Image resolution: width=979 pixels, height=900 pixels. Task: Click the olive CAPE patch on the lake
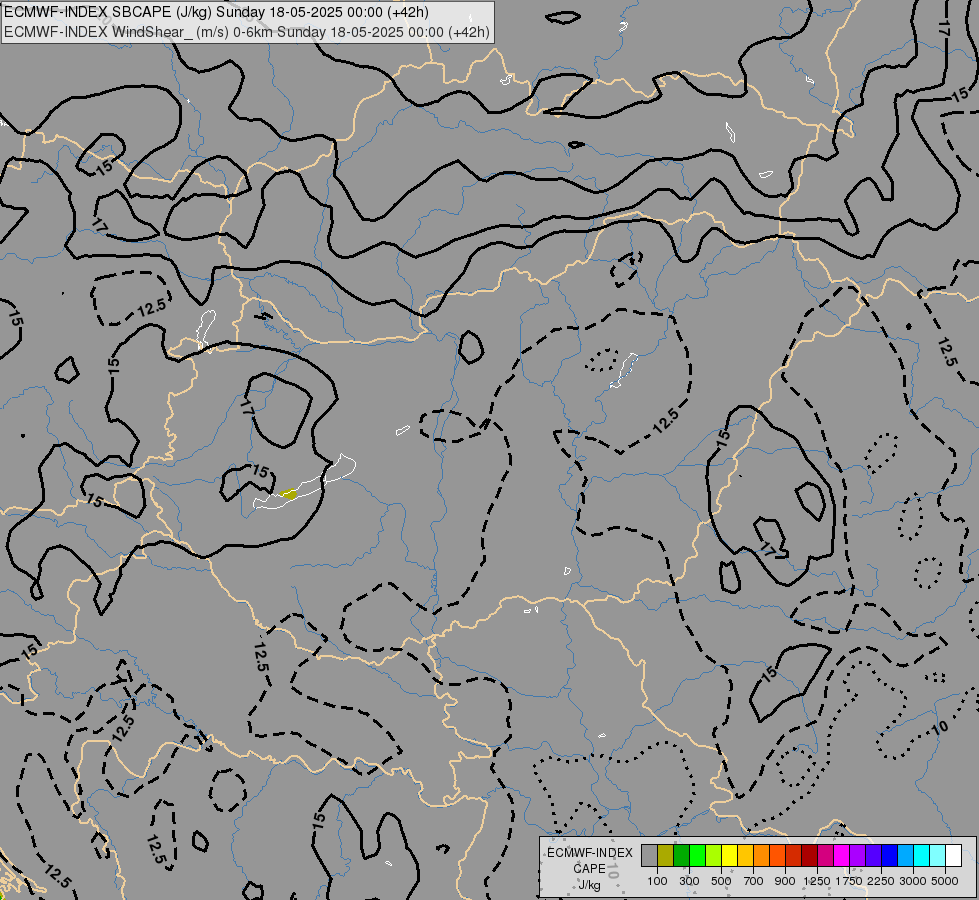(288, 494)
